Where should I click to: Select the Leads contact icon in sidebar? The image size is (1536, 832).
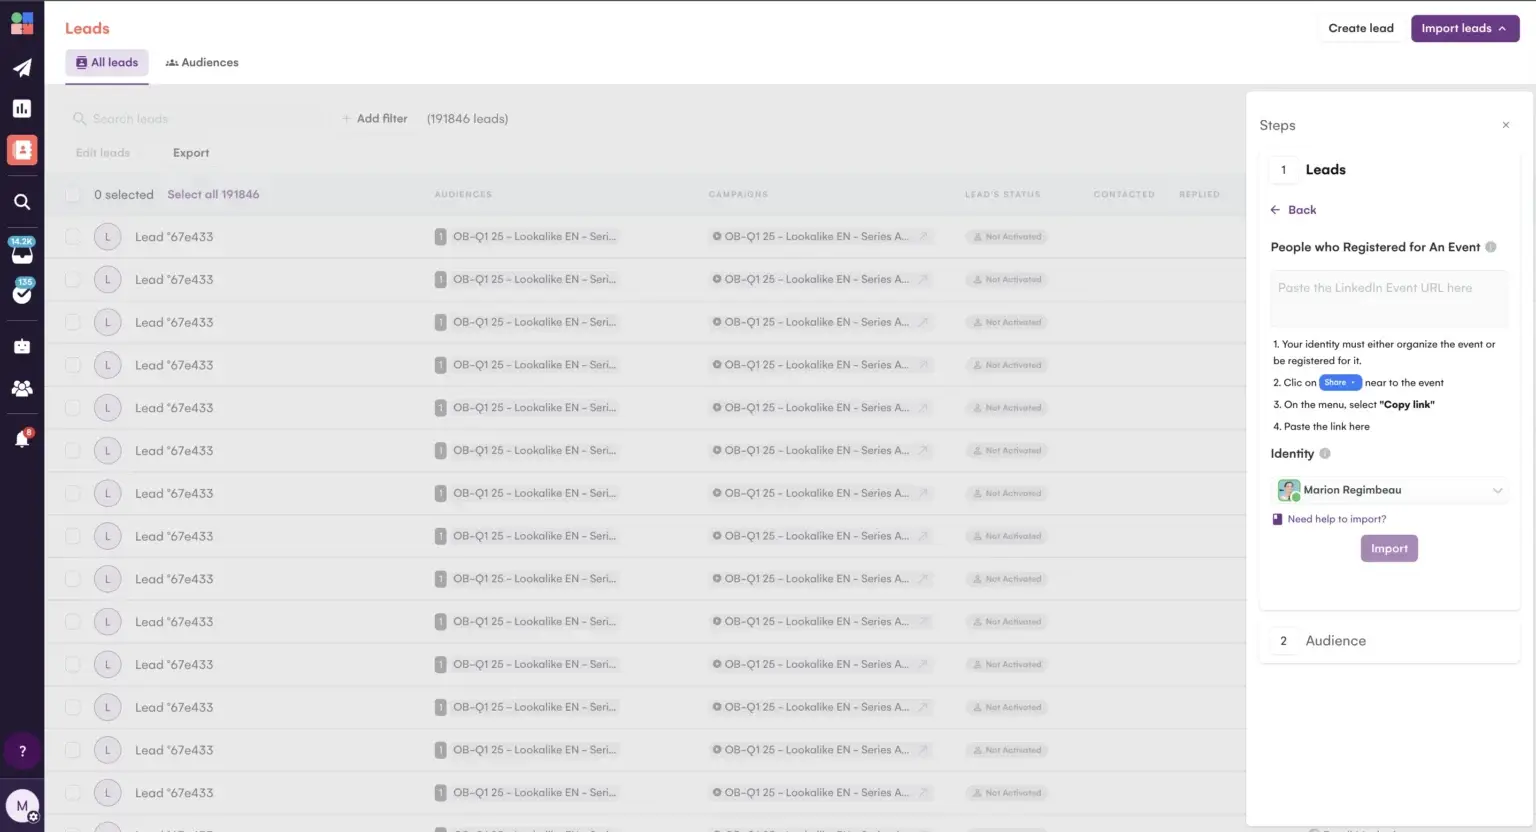(x=22, y=150)
